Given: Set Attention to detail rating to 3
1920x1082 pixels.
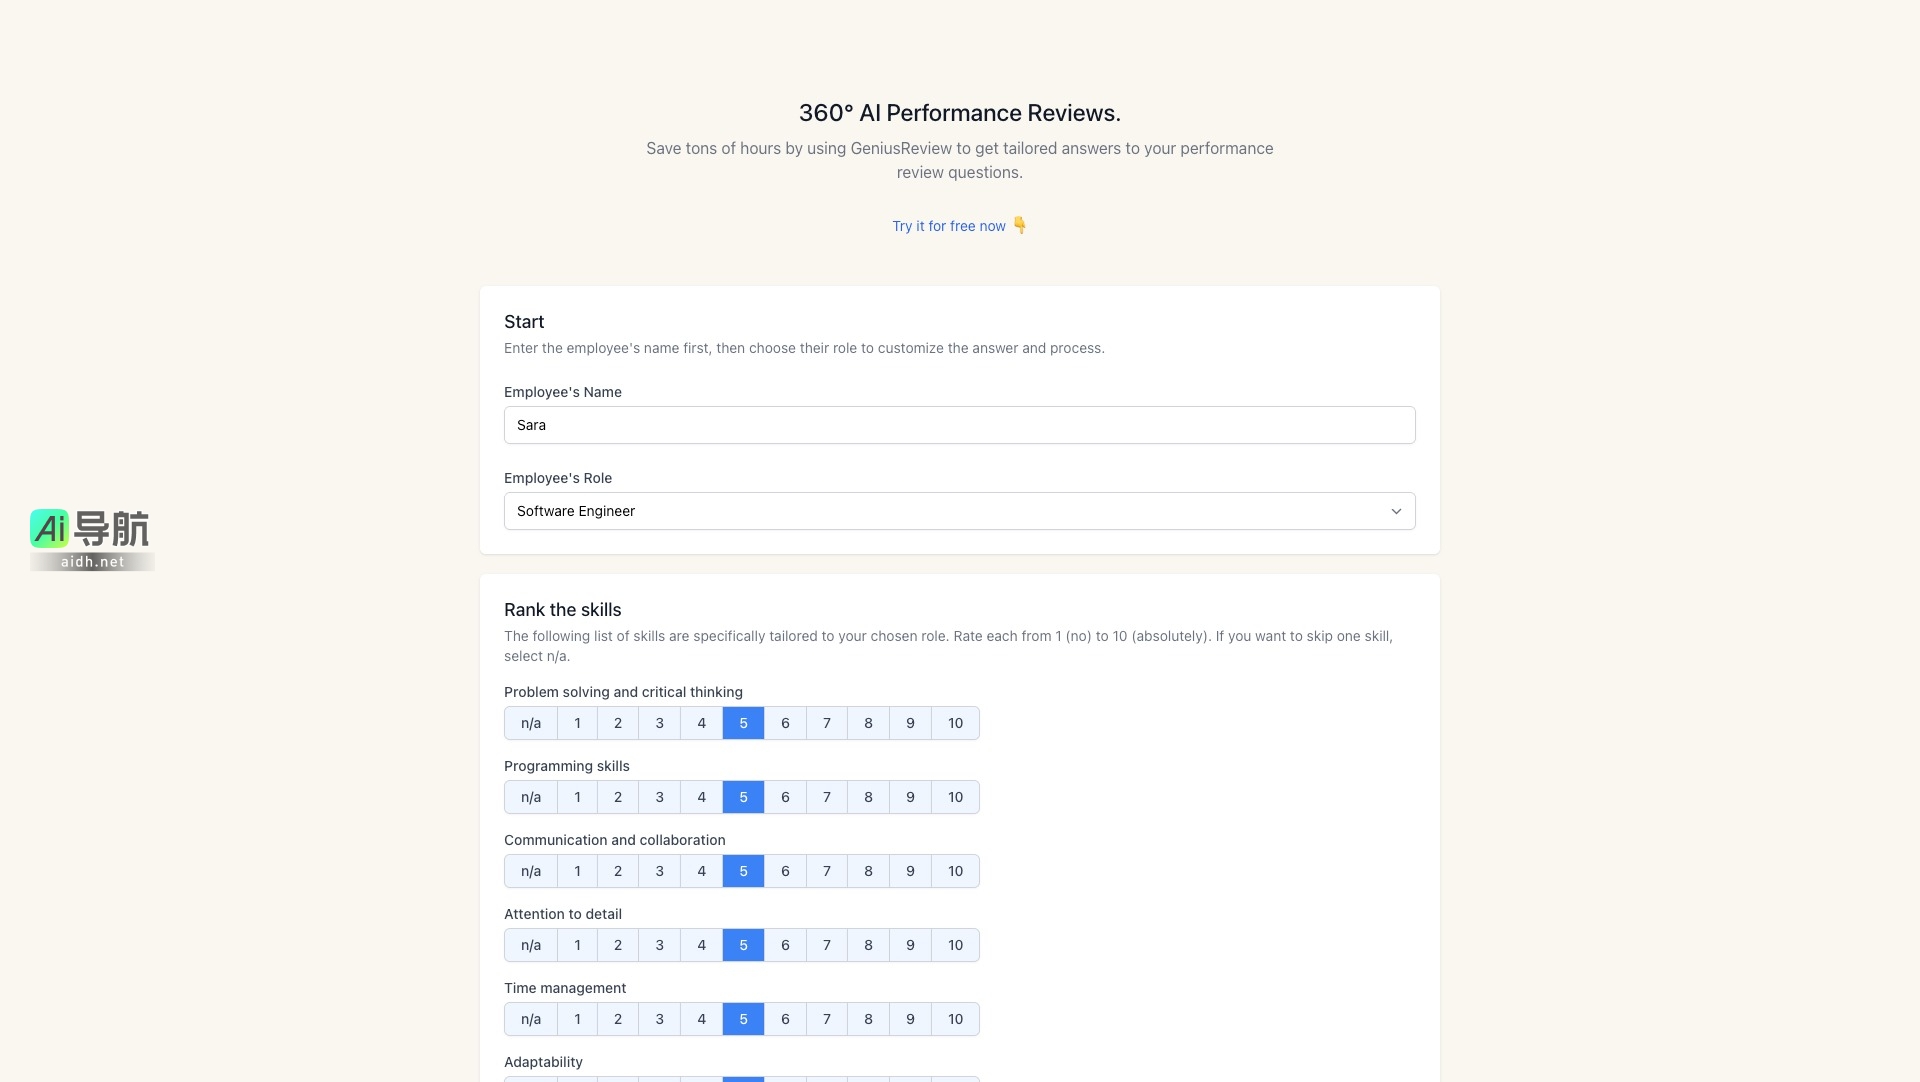Looking at the screenshot, I should click(659, 945).
